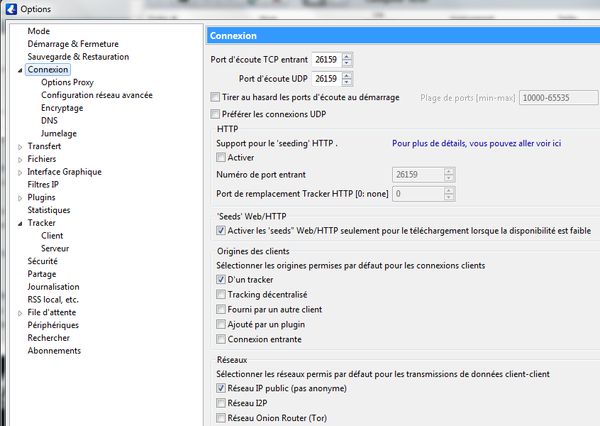Check the HTTP seeding 'Activer' checkbox
This screenshot has height=426, width=600.
pos(221,157)
